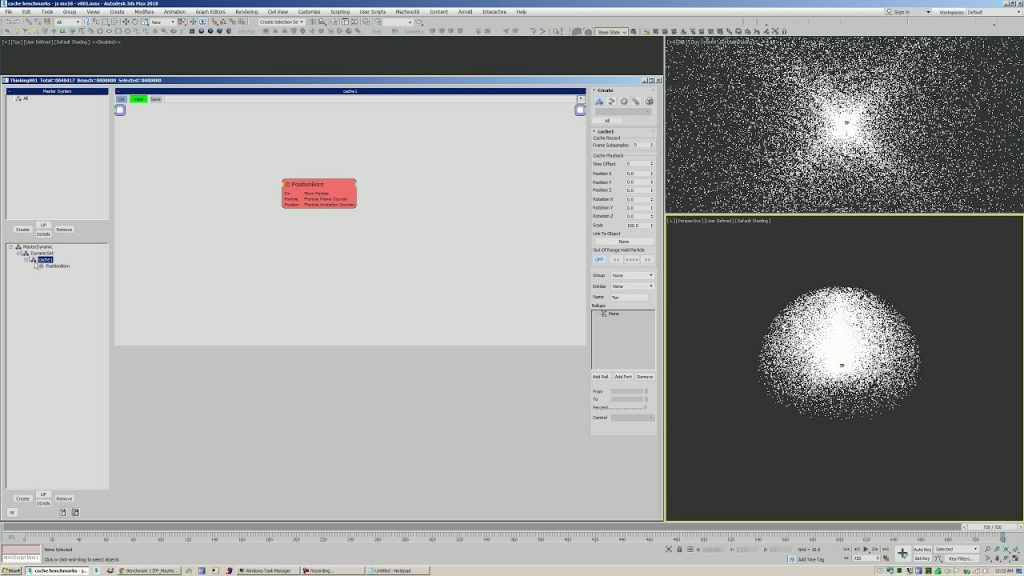Open the Group dropdown set to None

point(630,276)
